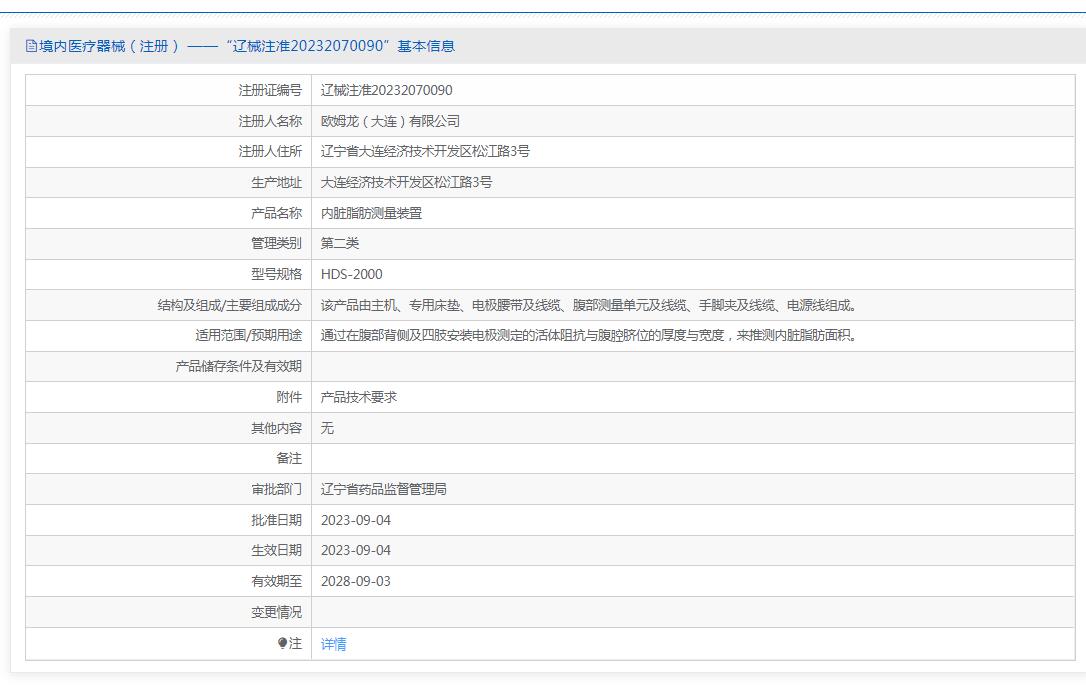Click registrant address 辽宁省大连经济技术开发区松江路3号

425,152
